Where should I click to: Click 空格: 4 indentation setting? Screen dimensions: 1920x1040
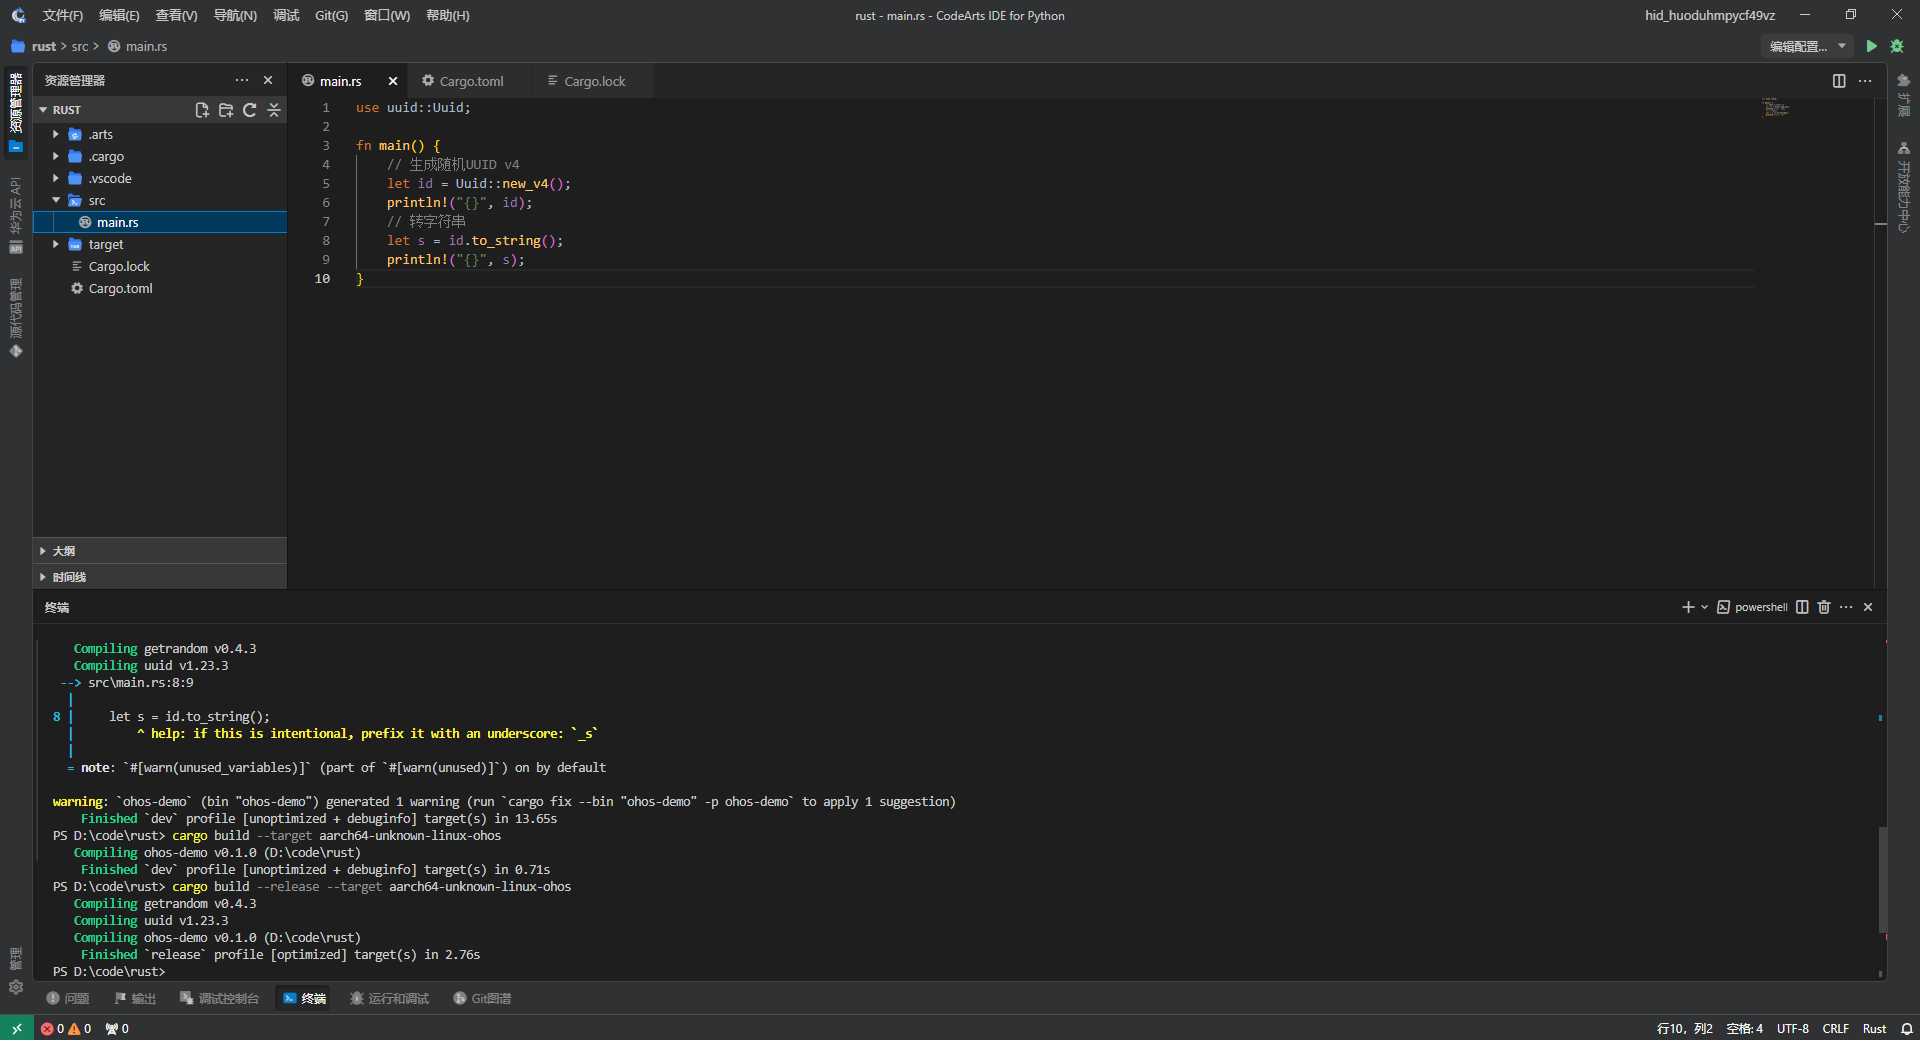[x=1744, y=1028]
